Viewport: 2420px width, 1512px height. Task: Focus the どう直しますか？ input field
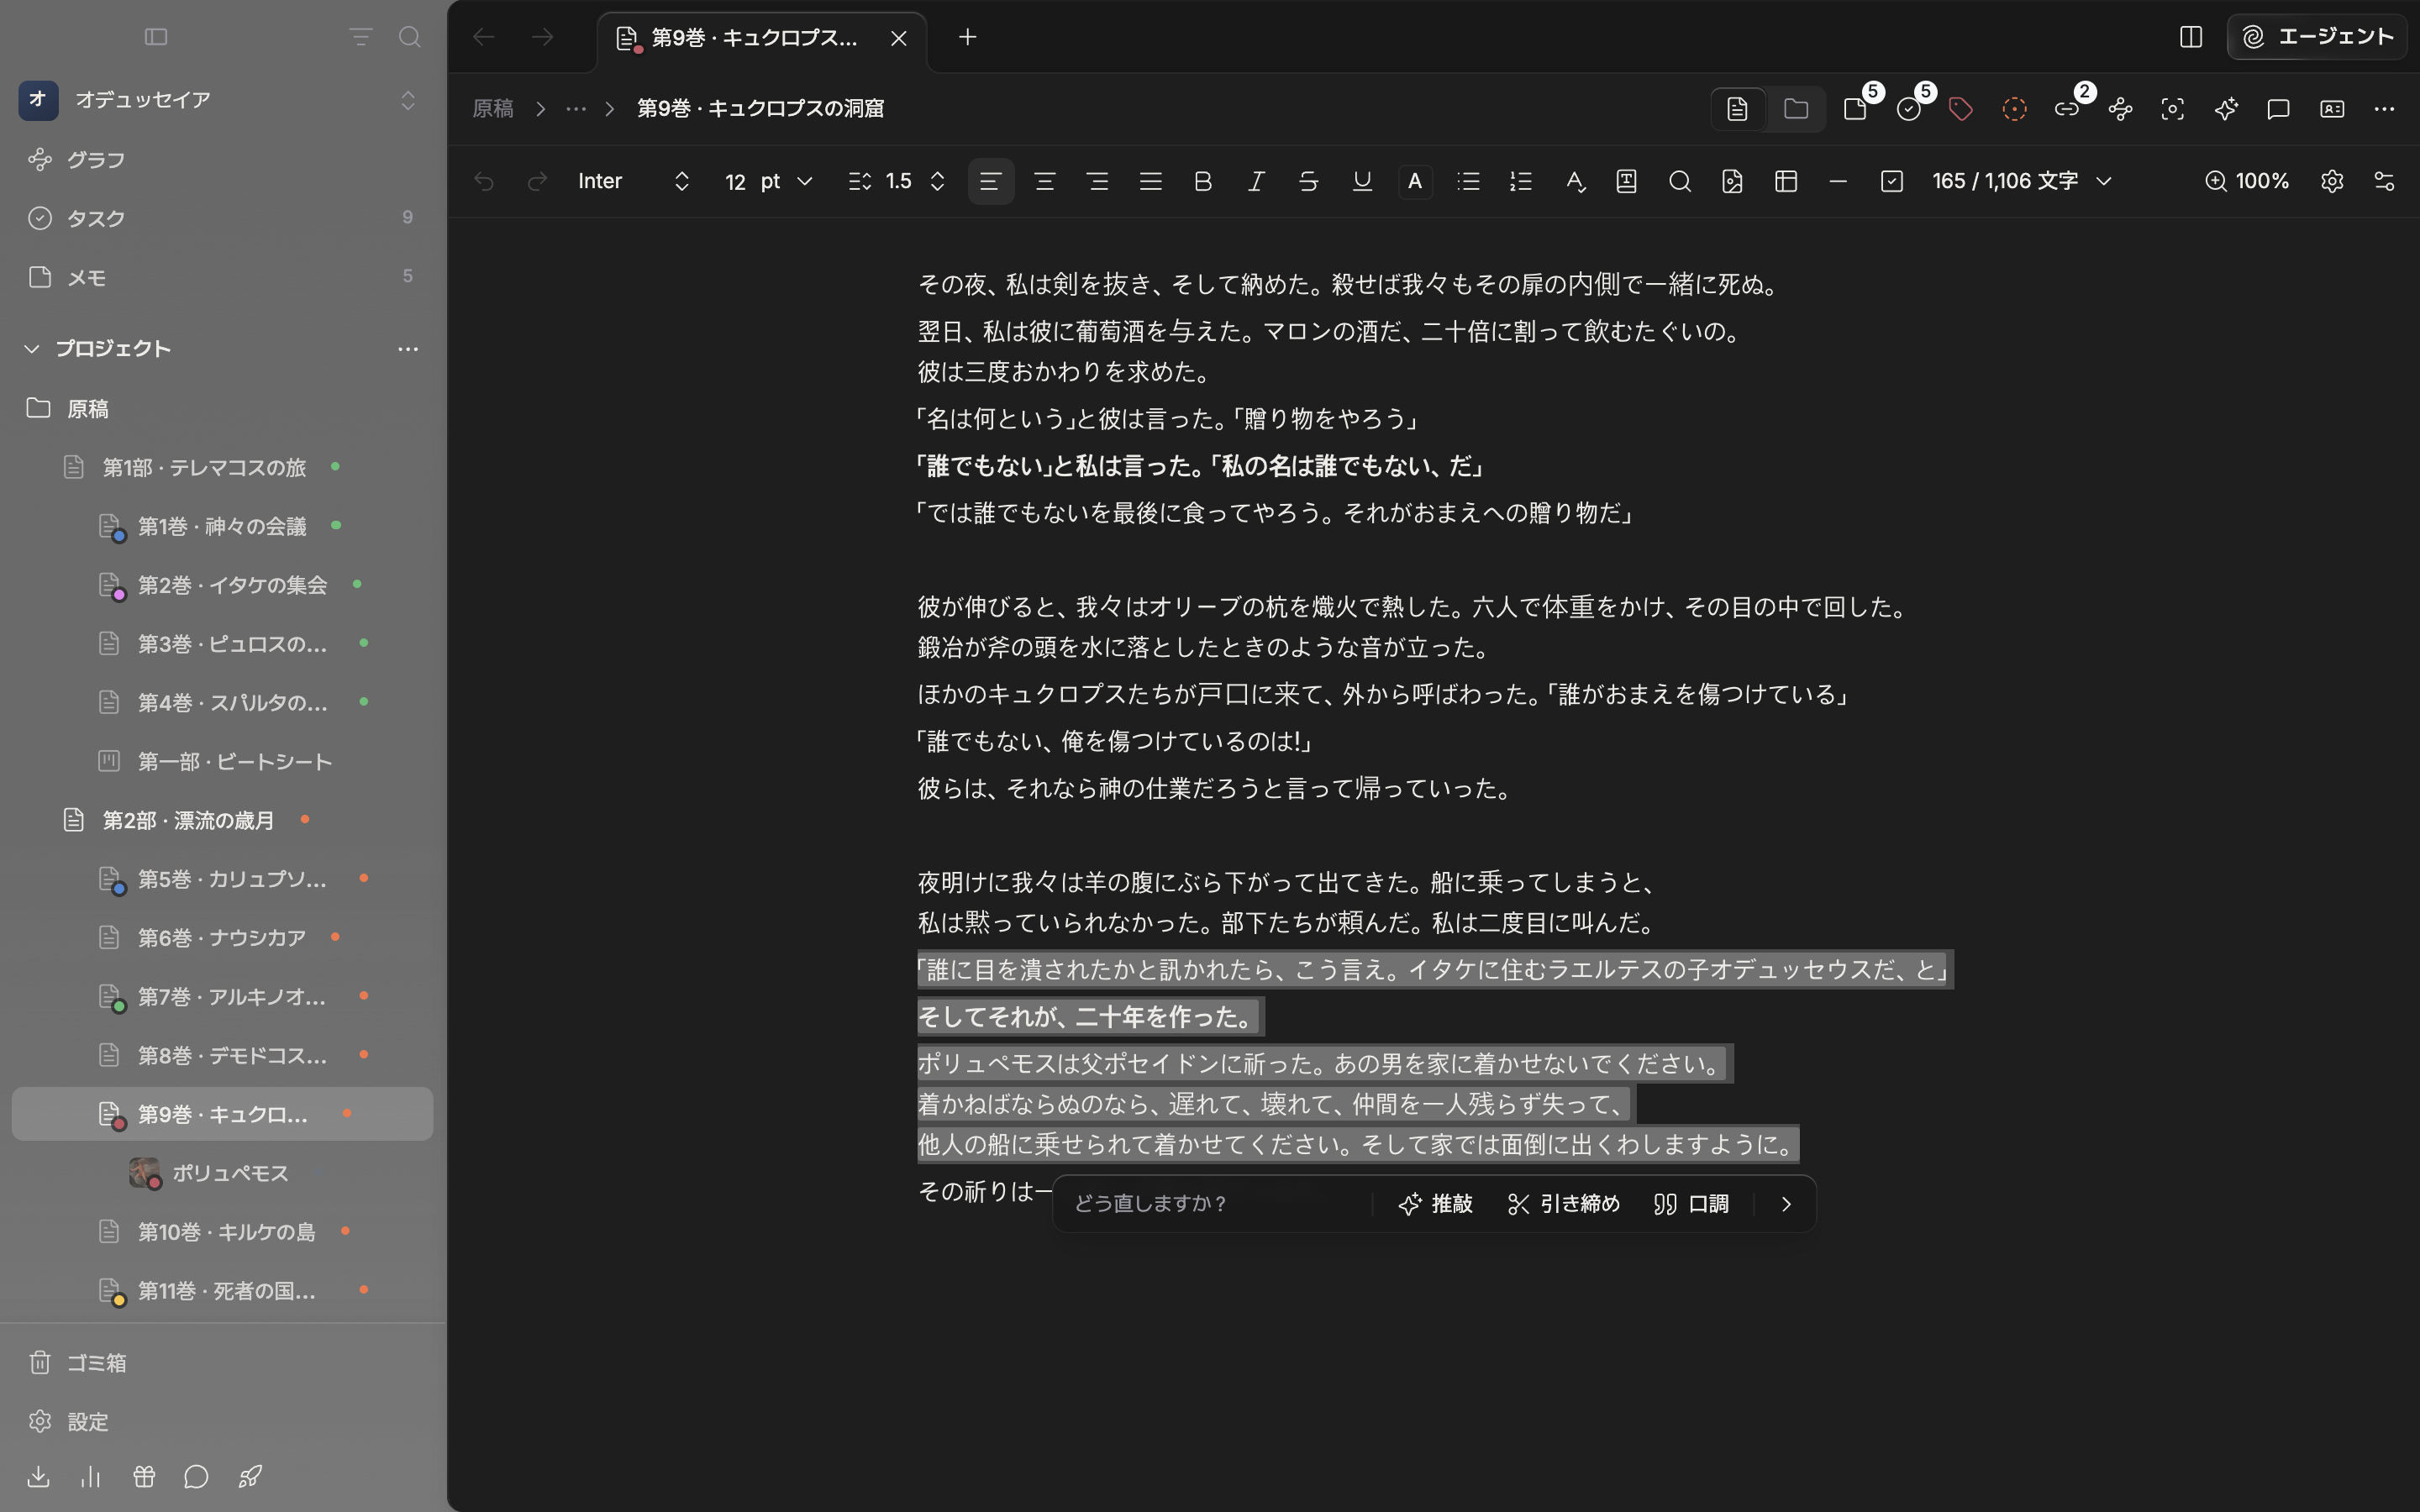tap(1216, 1204)
